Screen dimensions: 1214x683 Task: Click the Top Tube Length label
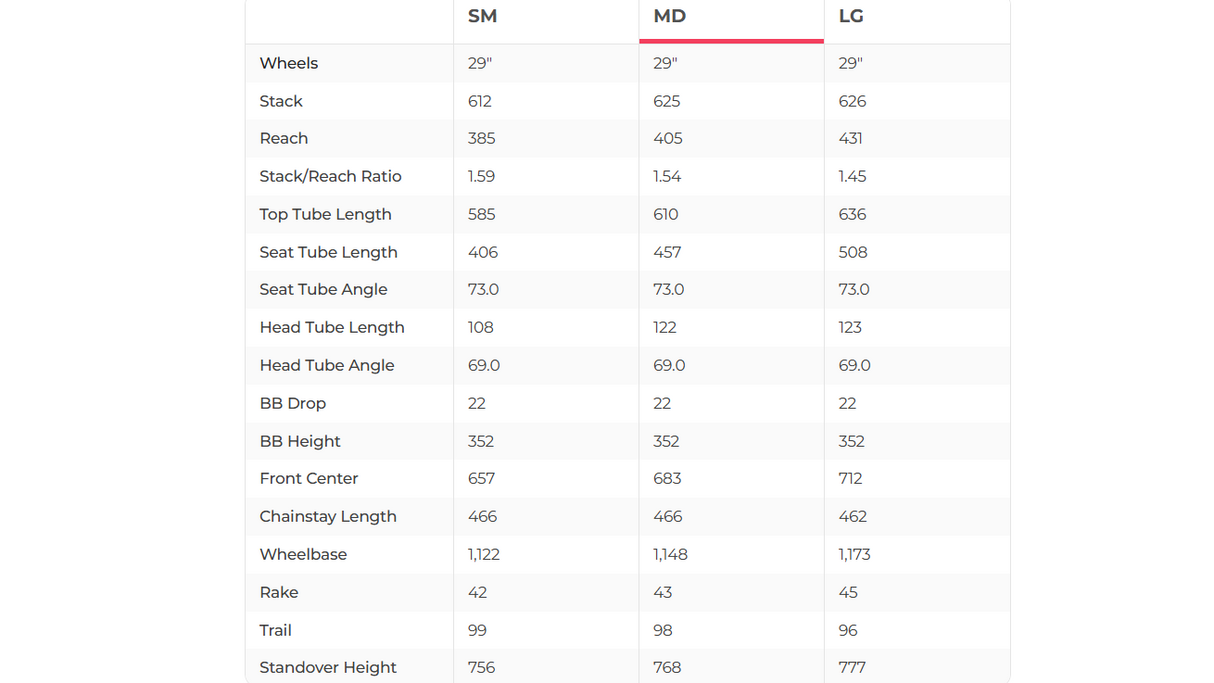point(325,214)
